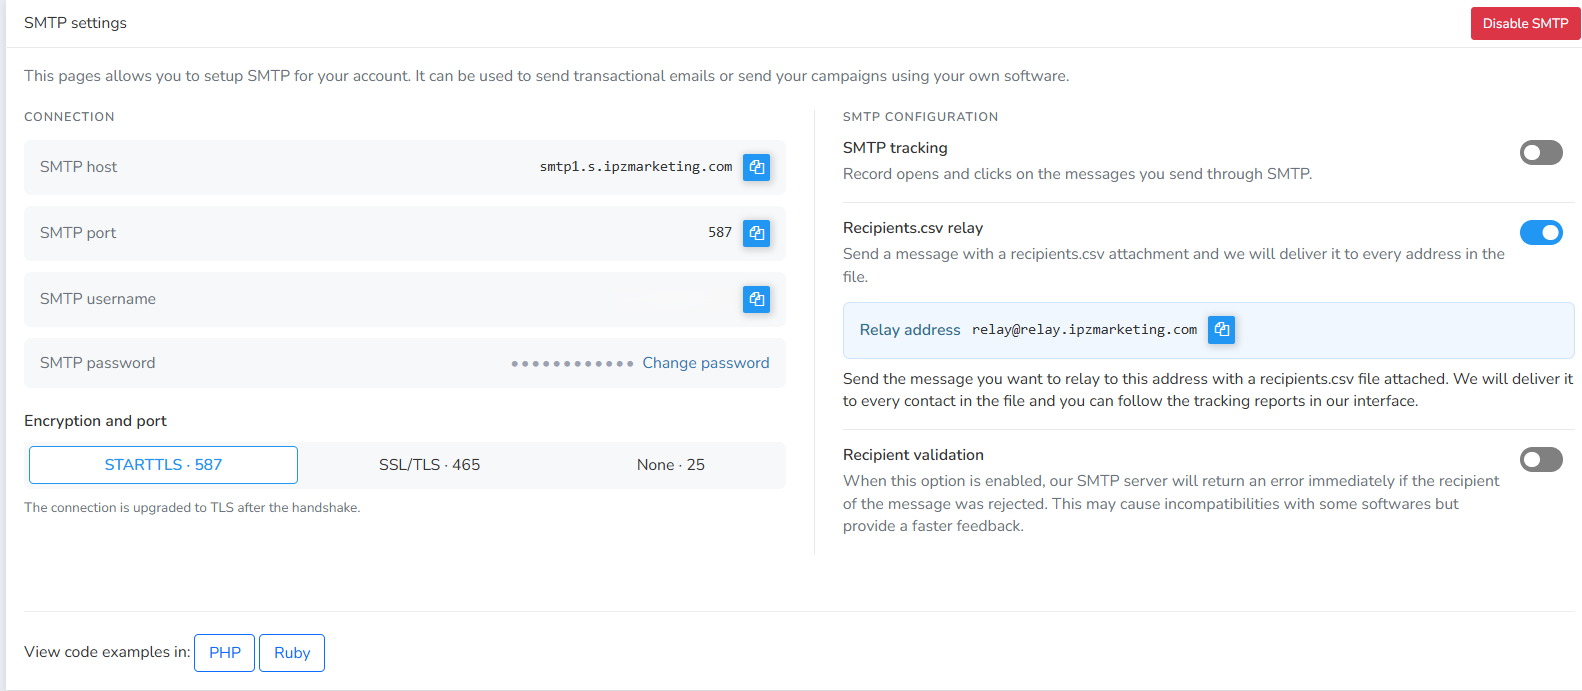Click the SMTP host label
1582x691 pixels.
click(78, 167)
